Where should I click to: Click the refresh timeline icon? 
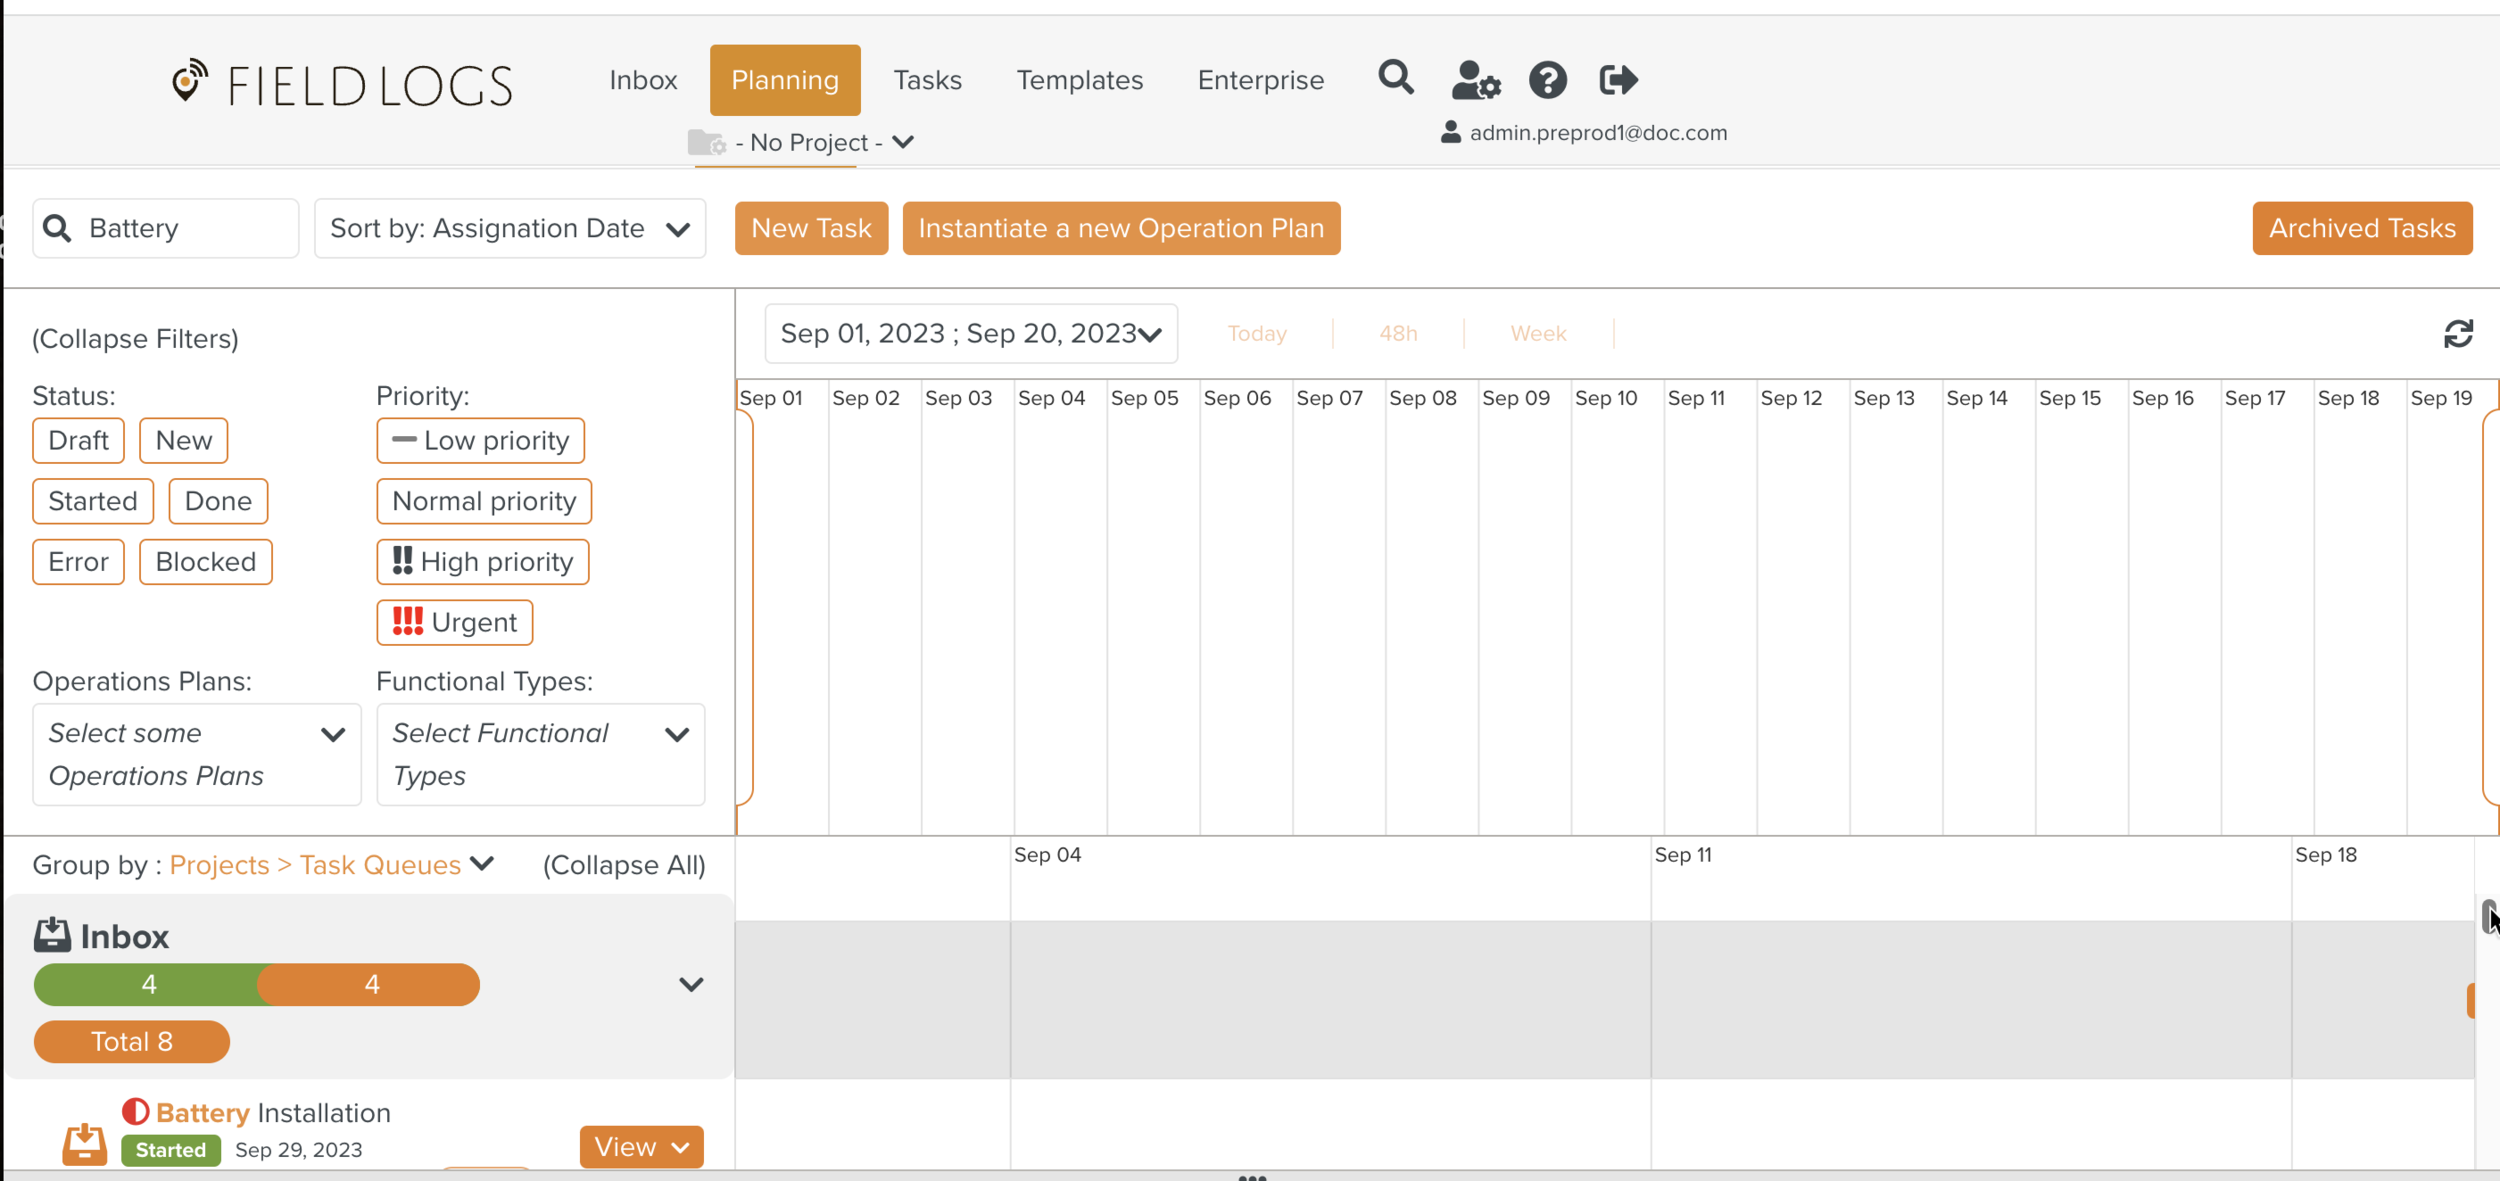pyautogui.click(x=2458, y=334)
